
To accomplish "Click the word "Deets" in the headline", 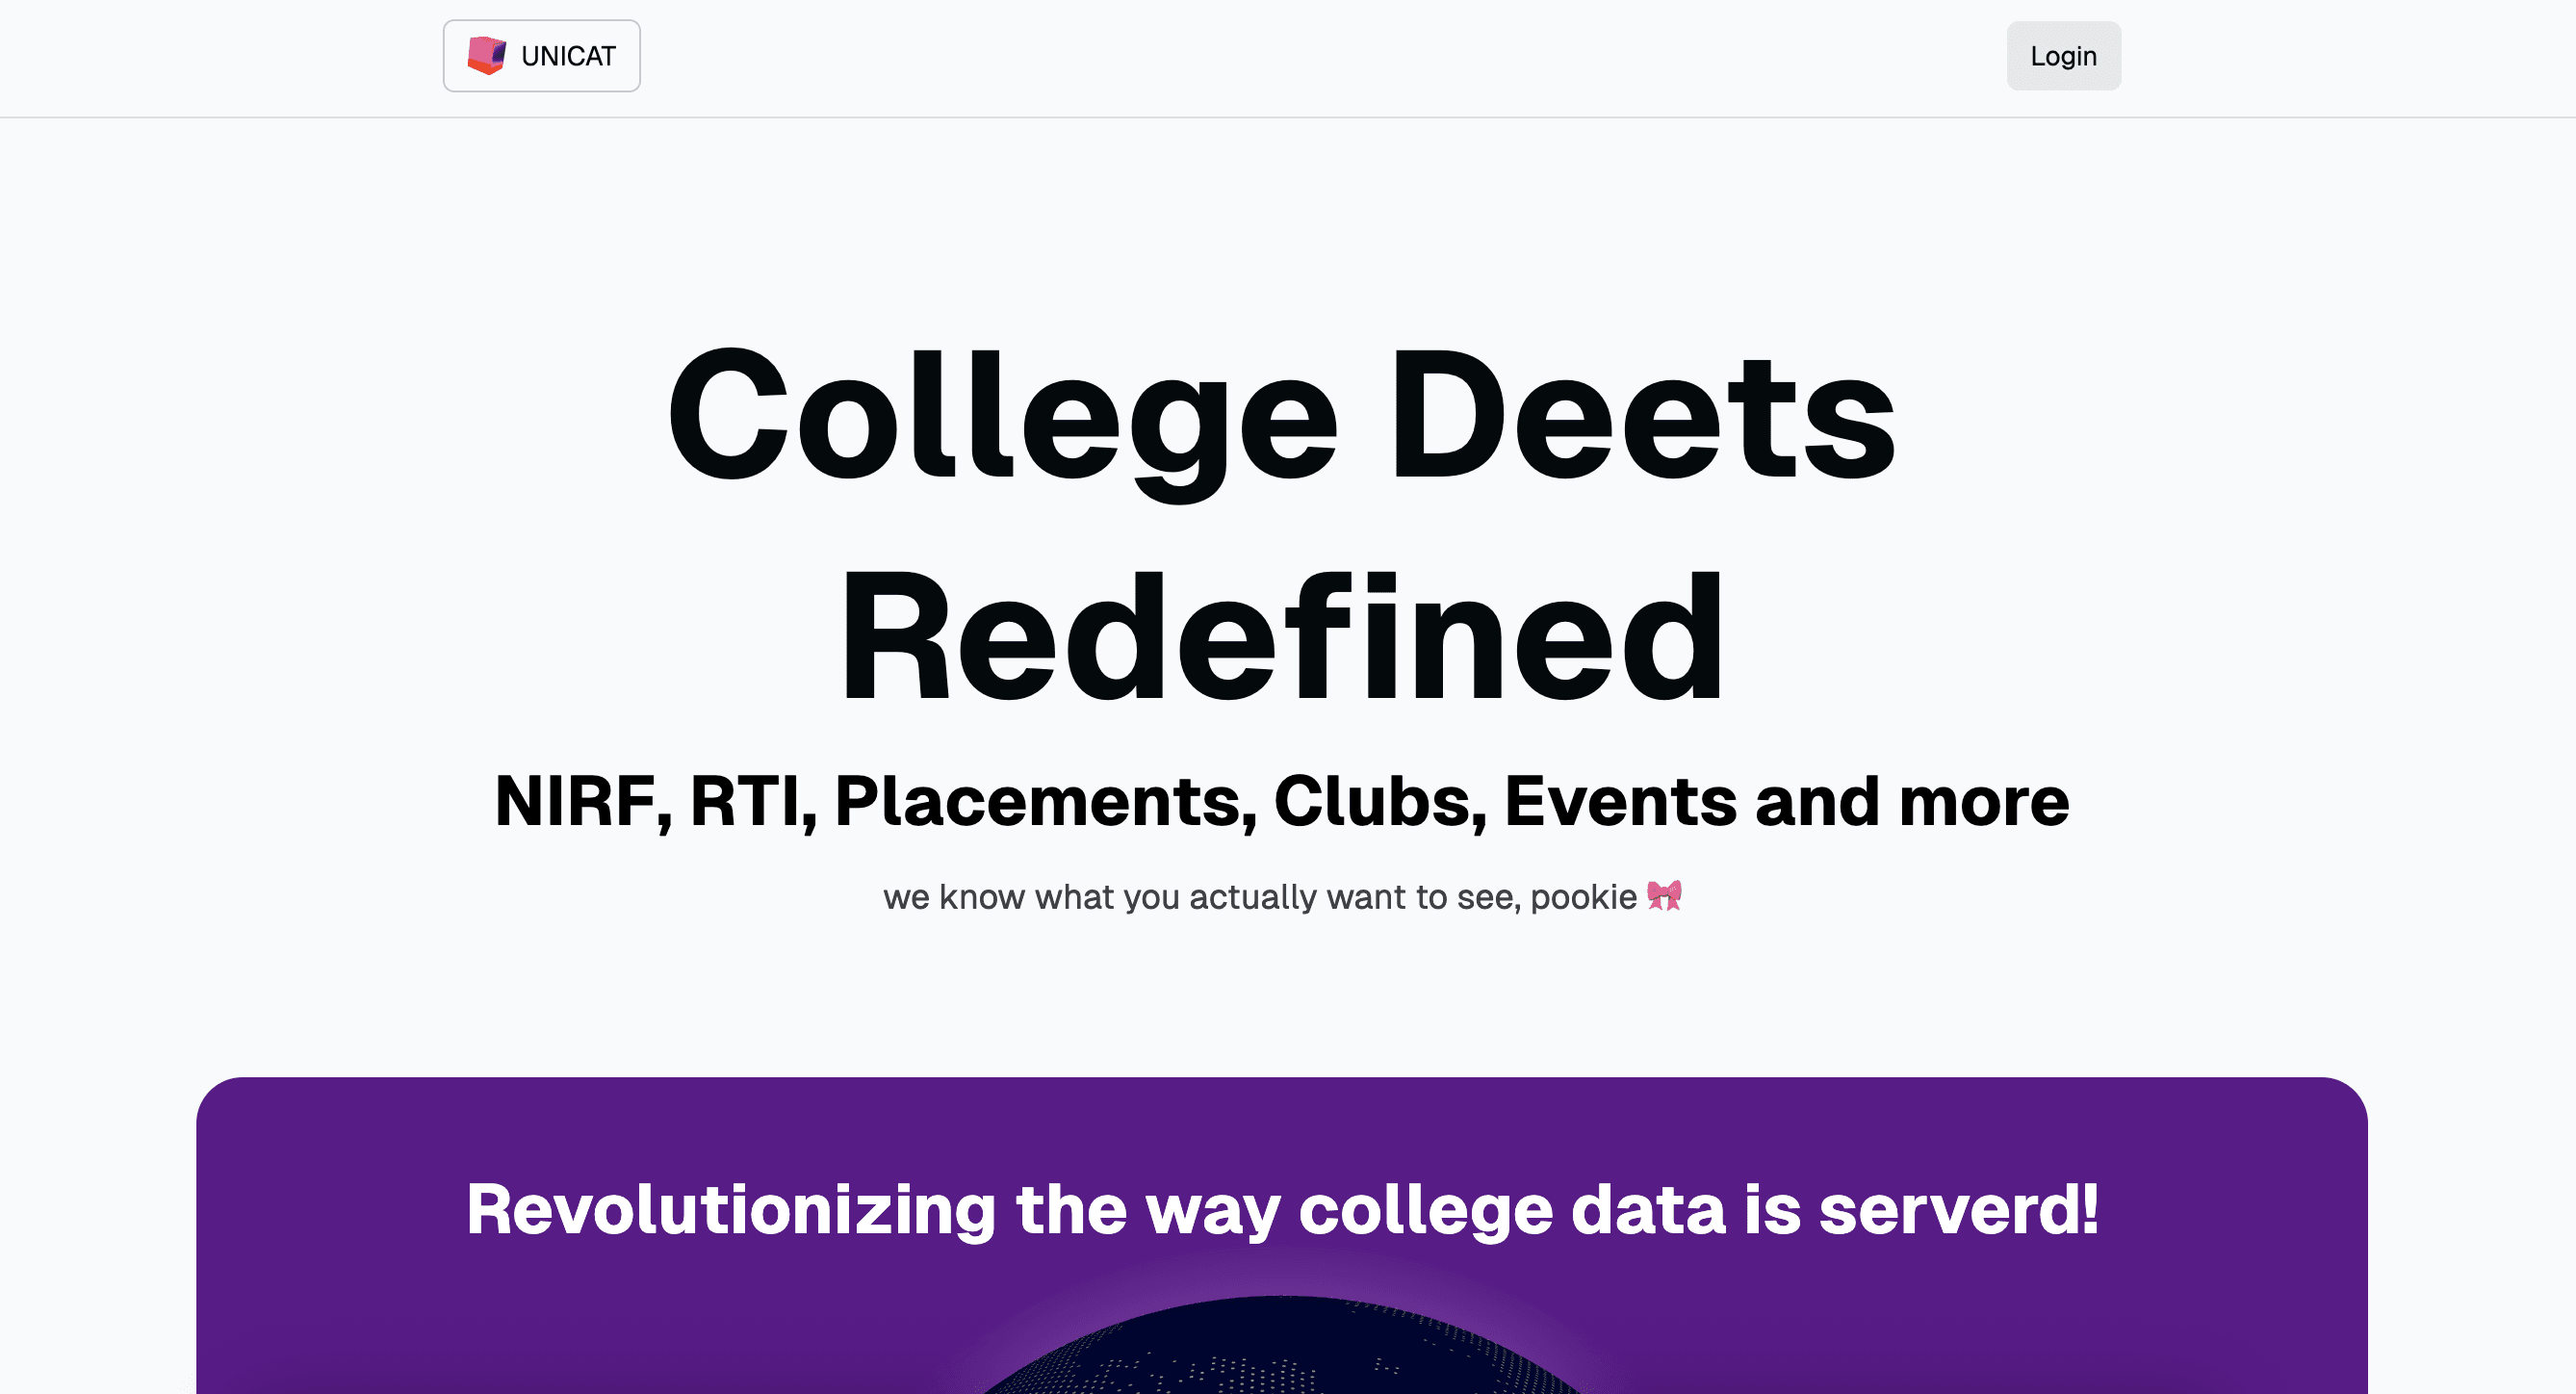I will 1642,420.
